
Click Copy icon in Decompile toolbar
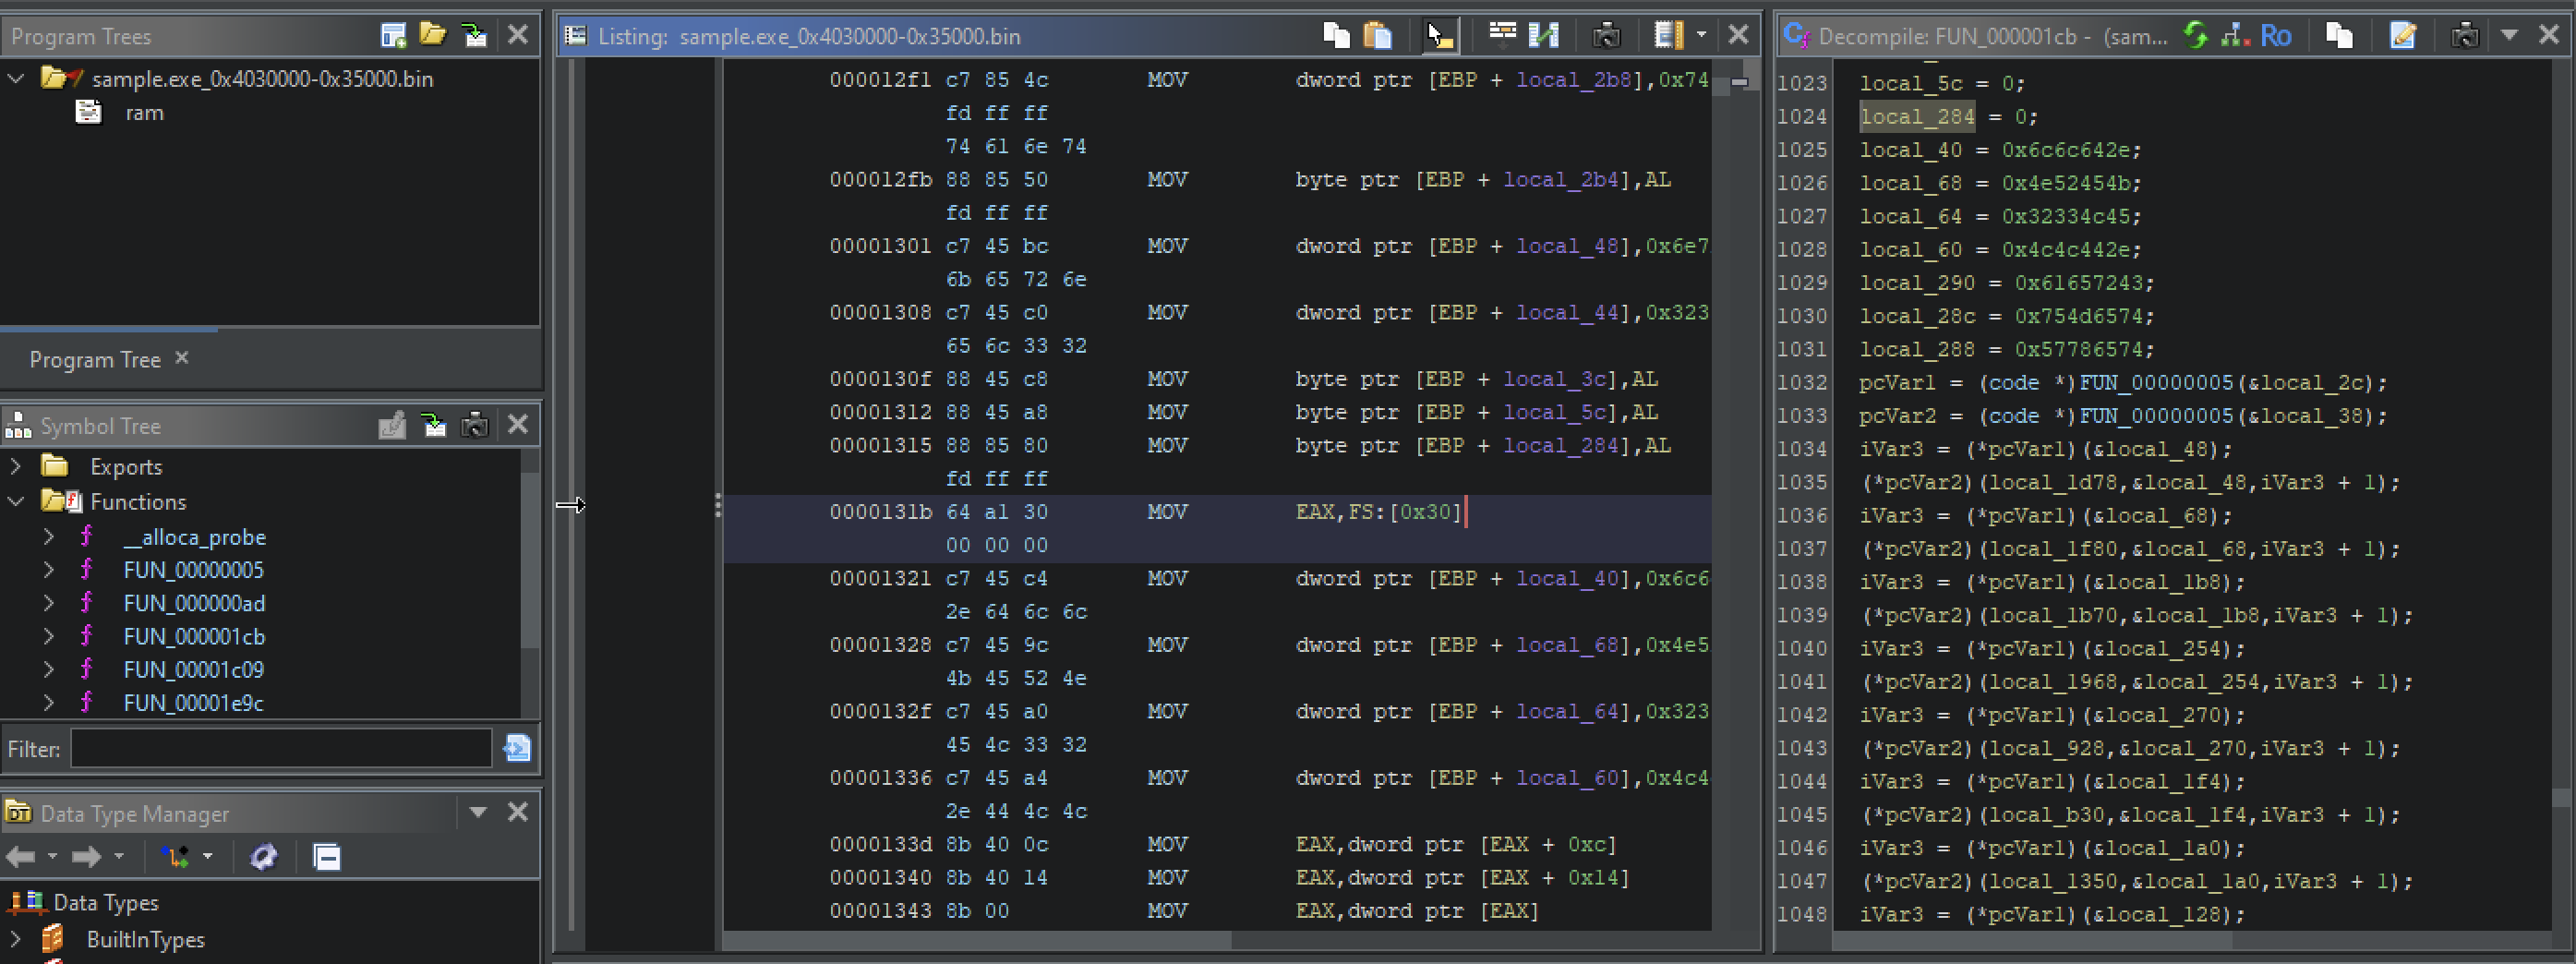click(x=2339, y=36)
